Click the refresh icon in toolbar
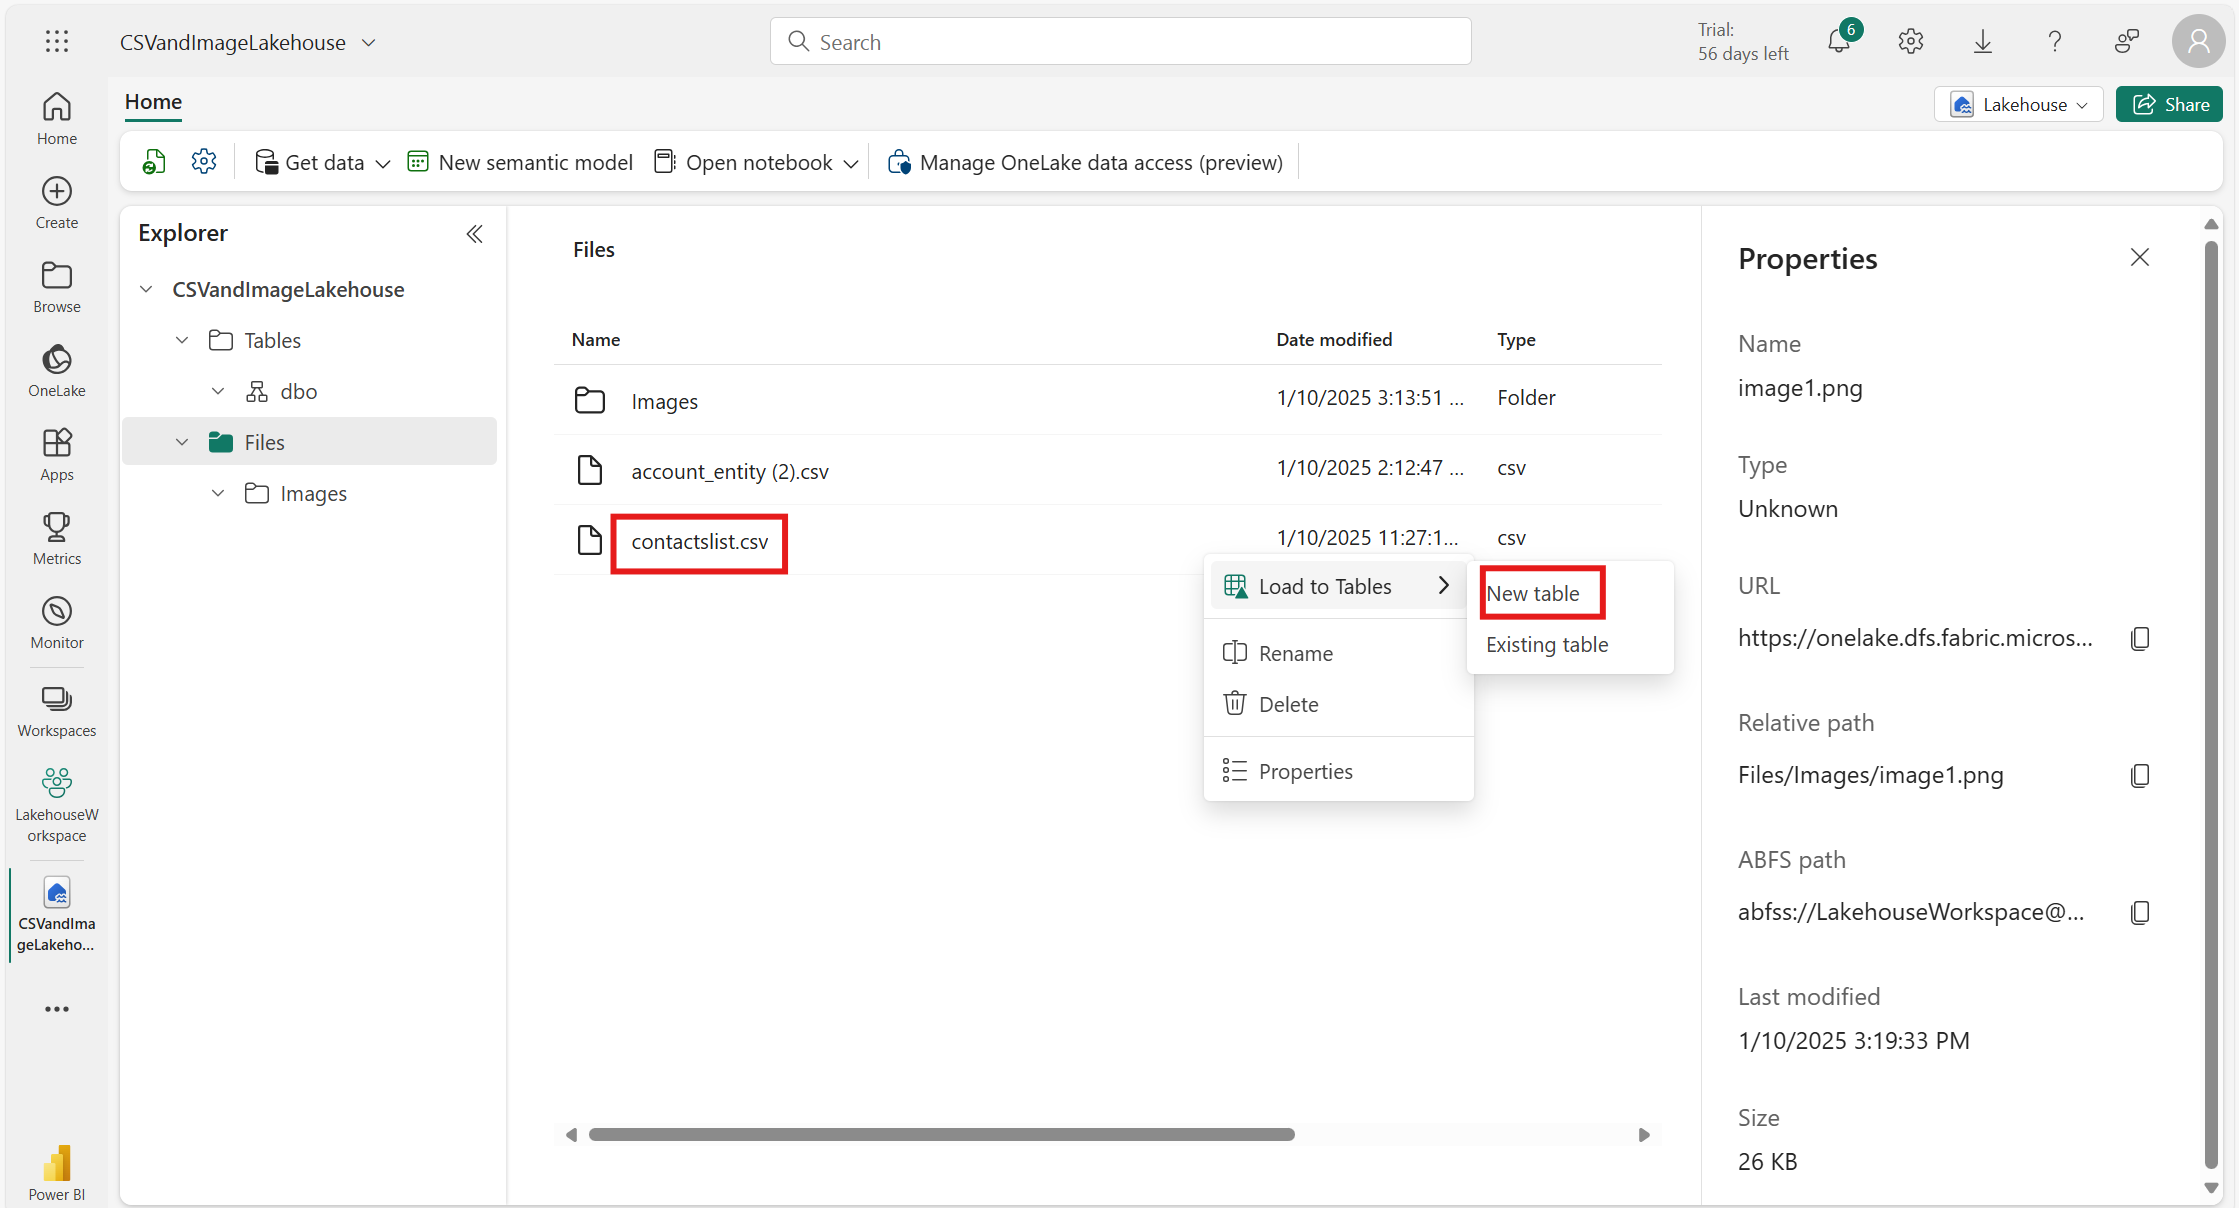Screen dimensions: 2239x1208 pos(153,162)
